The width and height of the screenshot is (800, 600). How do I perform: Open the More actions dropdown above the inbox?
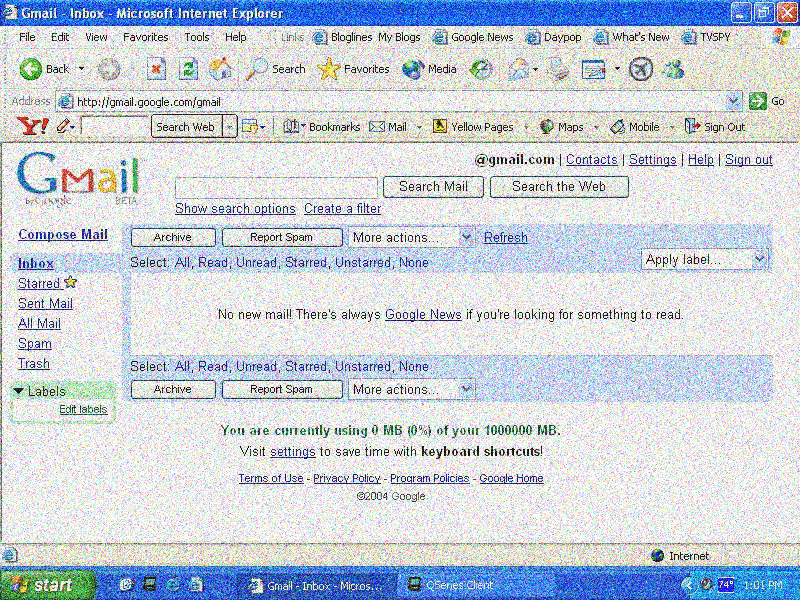[411, 237]
